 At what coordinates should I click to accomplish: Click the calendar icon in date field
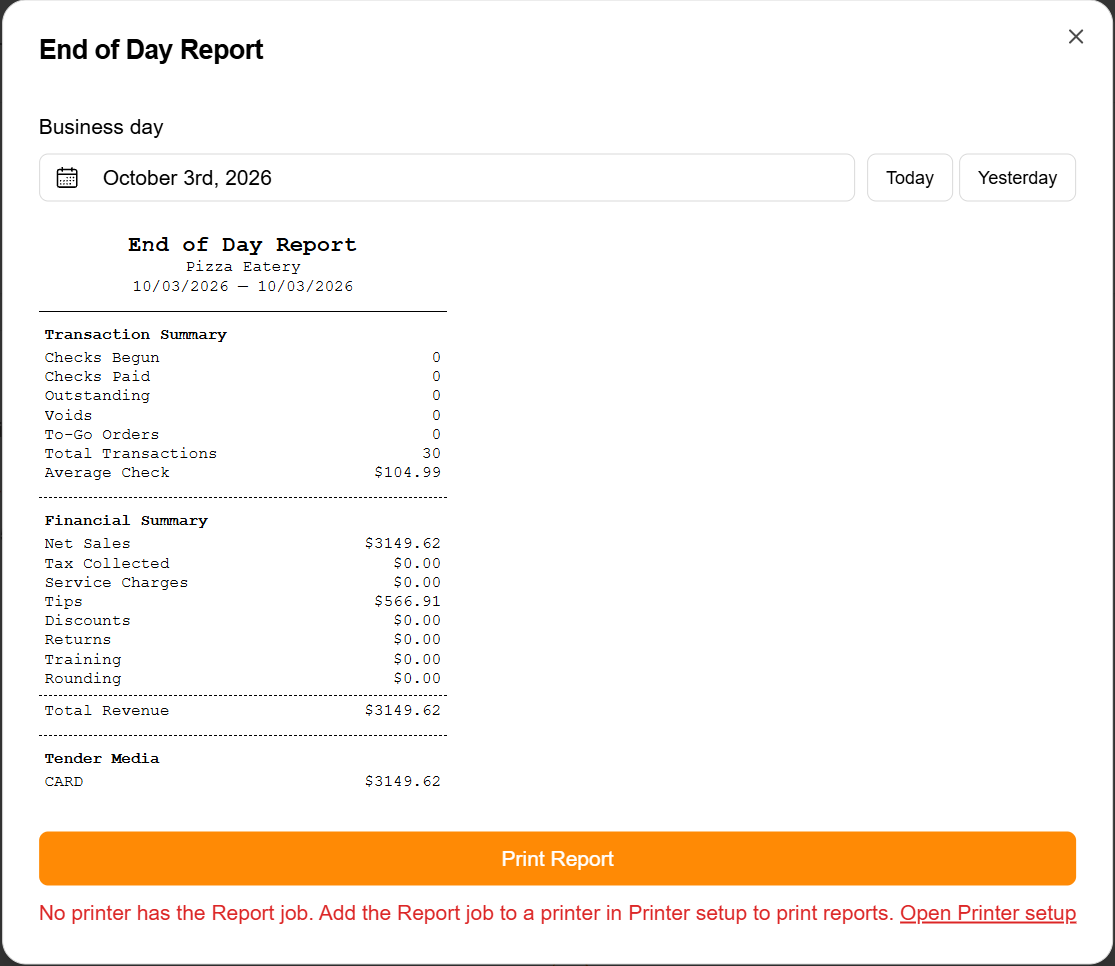pyautogui.click(x=67, y=178)
